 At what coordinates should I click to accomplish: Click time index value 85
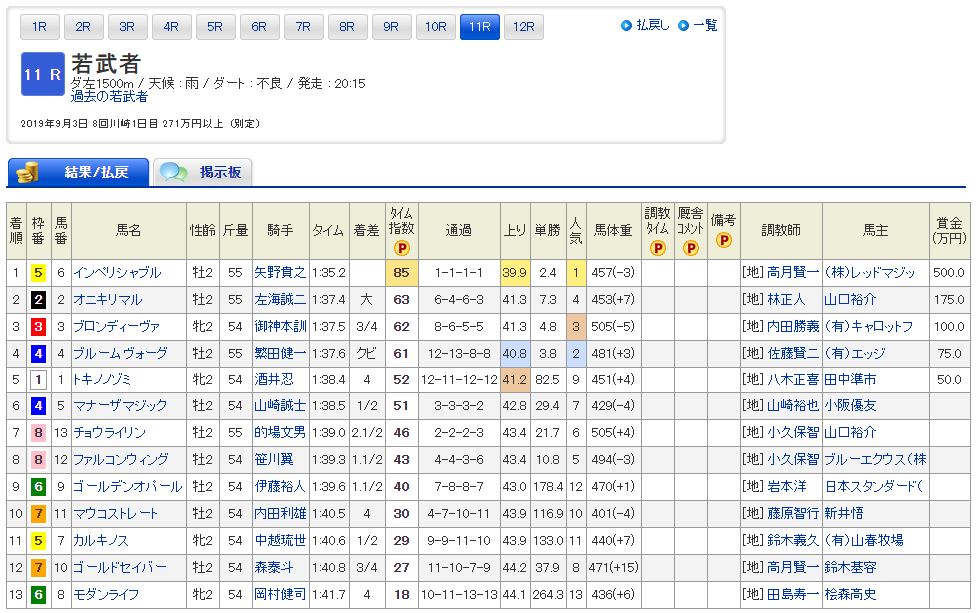402,273
